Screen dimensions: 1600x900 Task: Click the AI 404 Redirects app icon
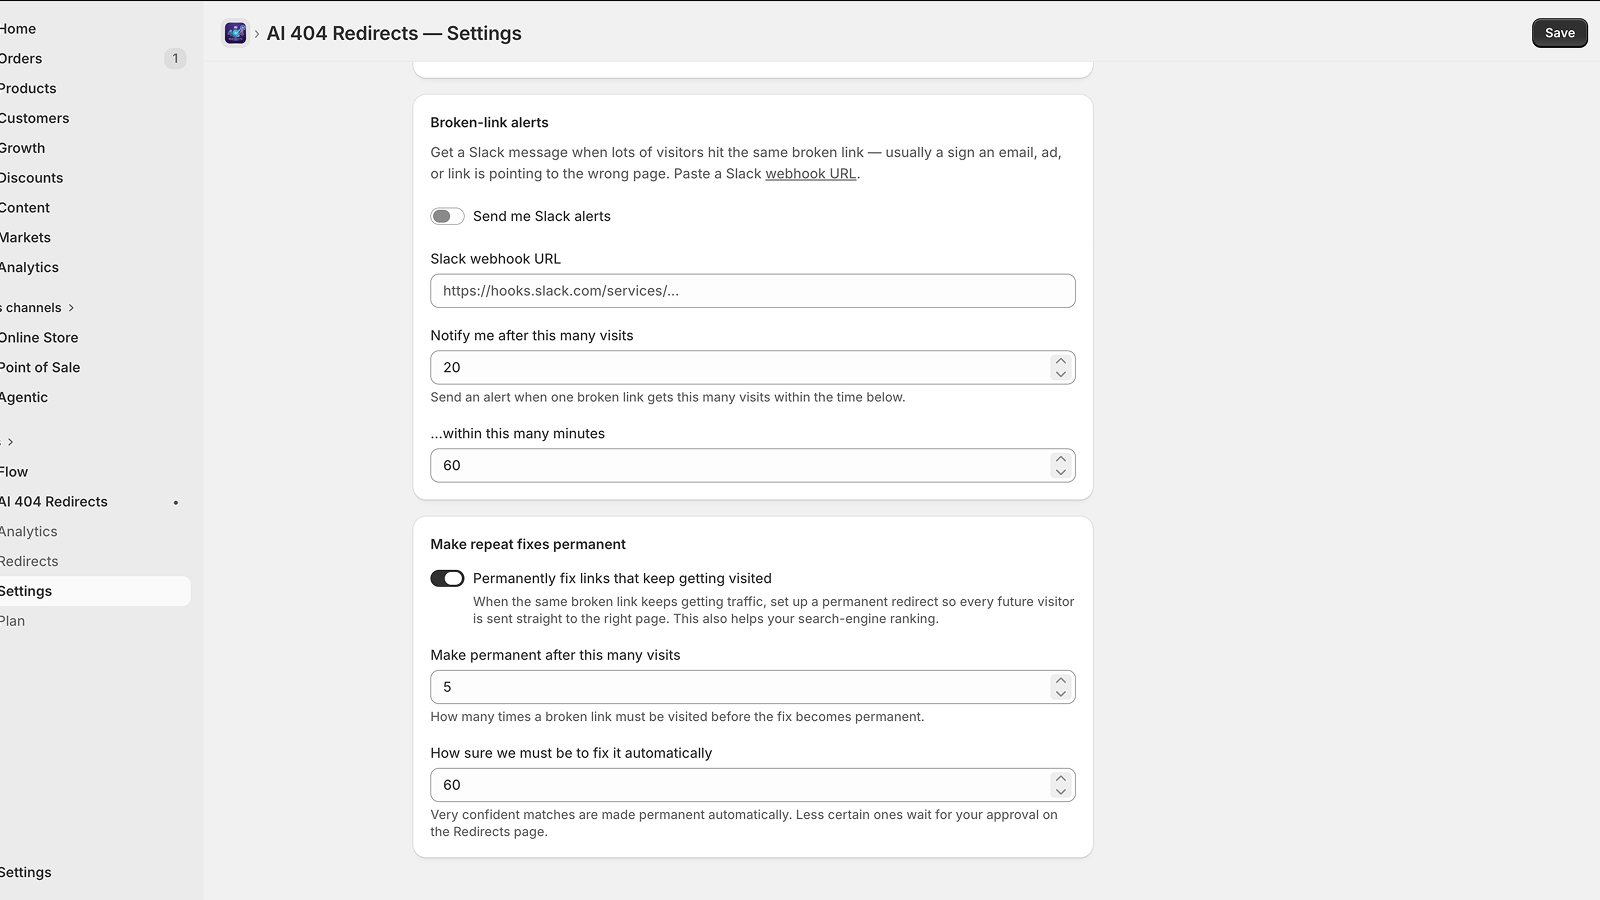[x=235, y=33]
